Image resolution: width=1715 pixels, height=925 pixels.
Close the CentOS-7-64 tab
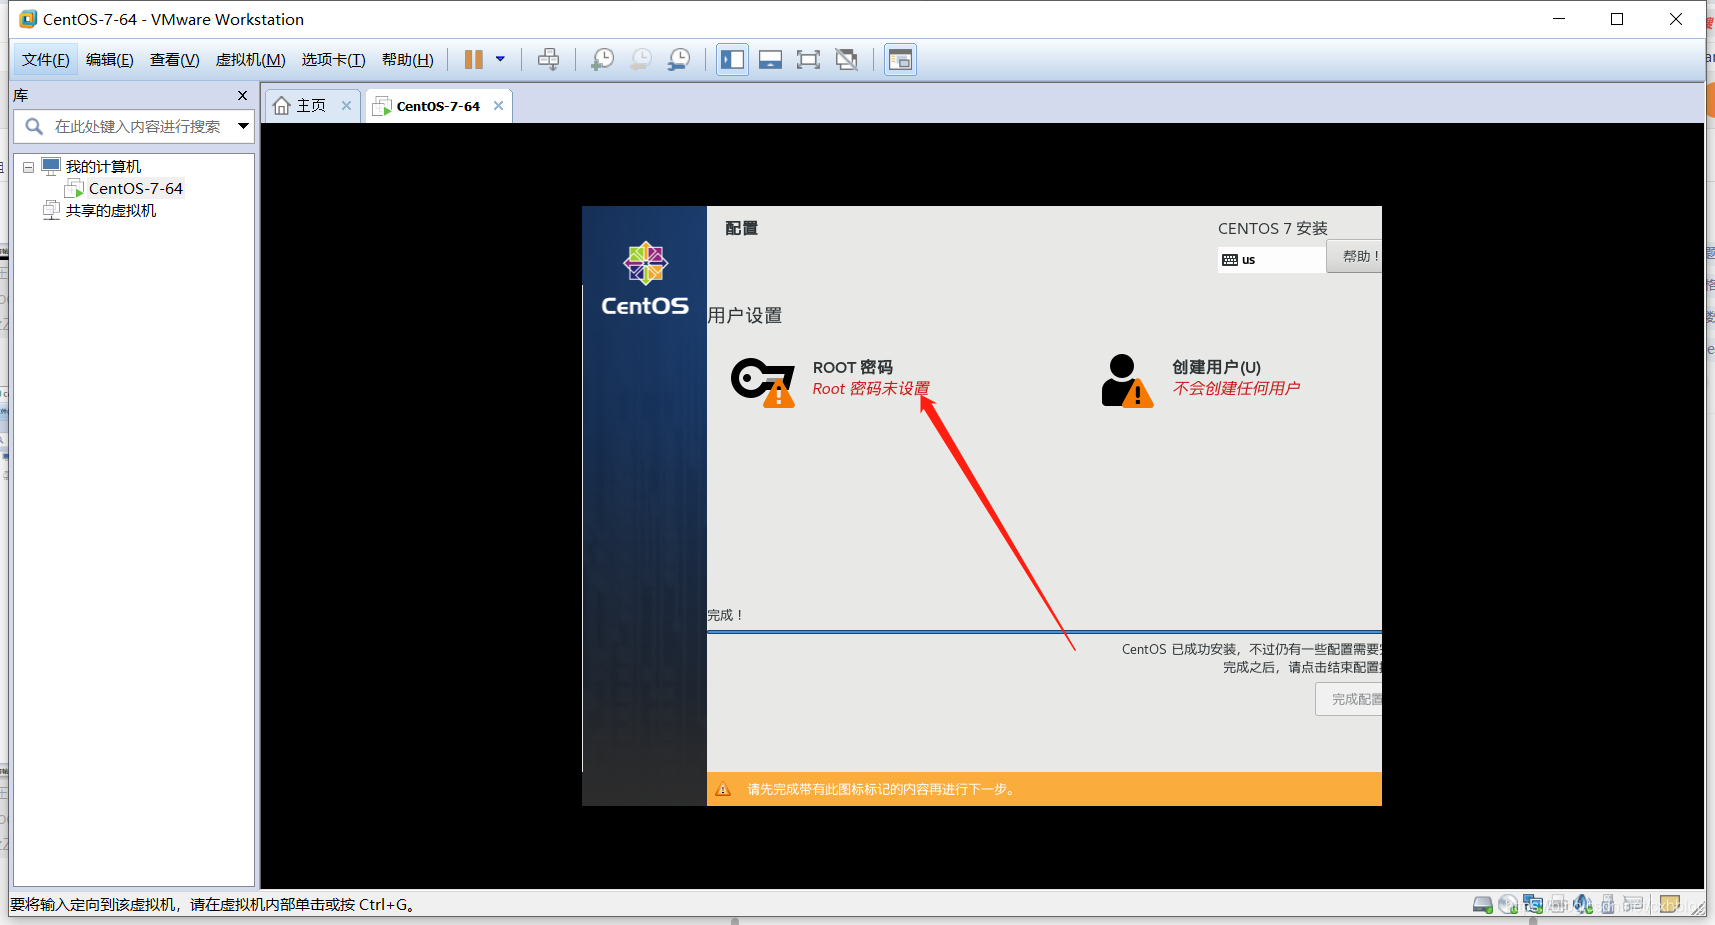[x=498, y=105]
